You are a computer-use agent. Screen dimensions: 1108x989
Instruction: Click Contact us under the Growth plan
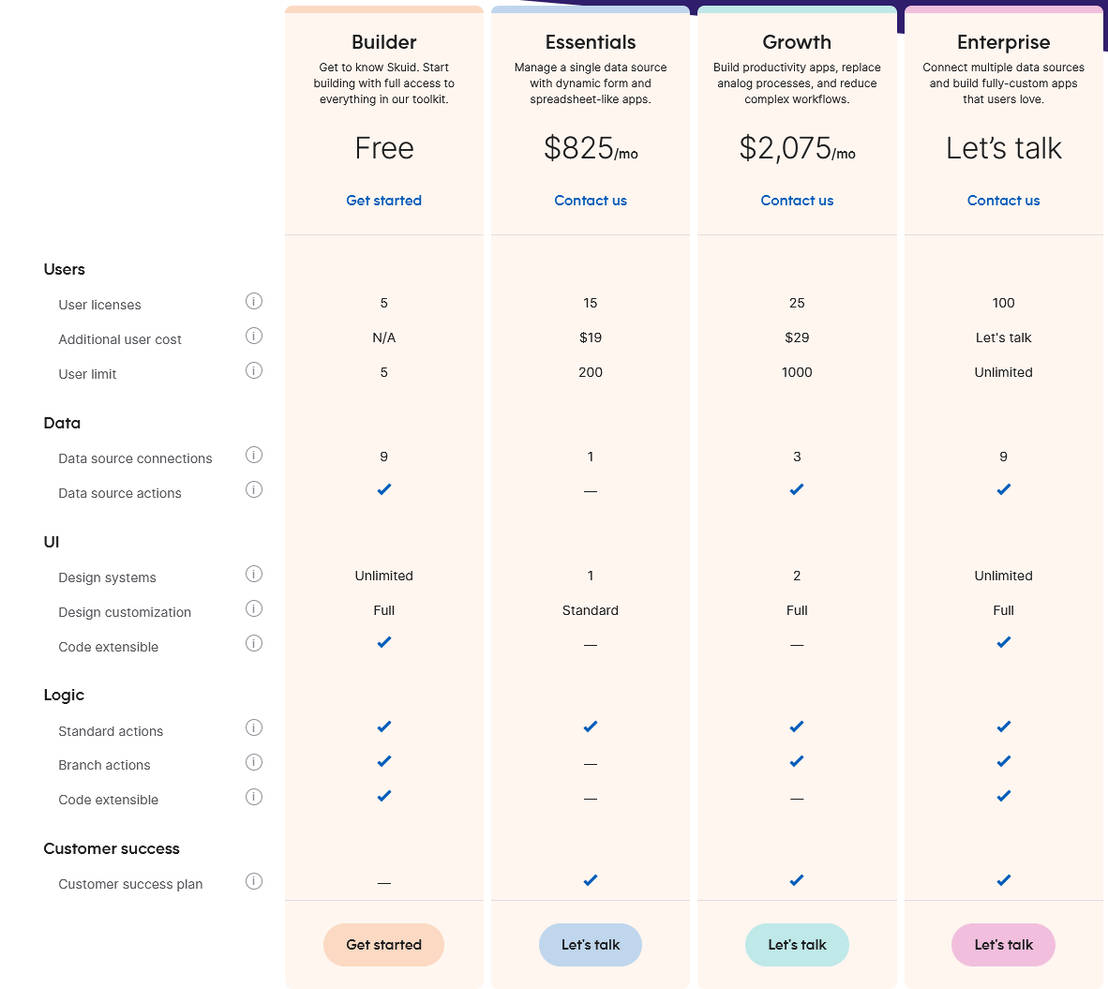797,200
